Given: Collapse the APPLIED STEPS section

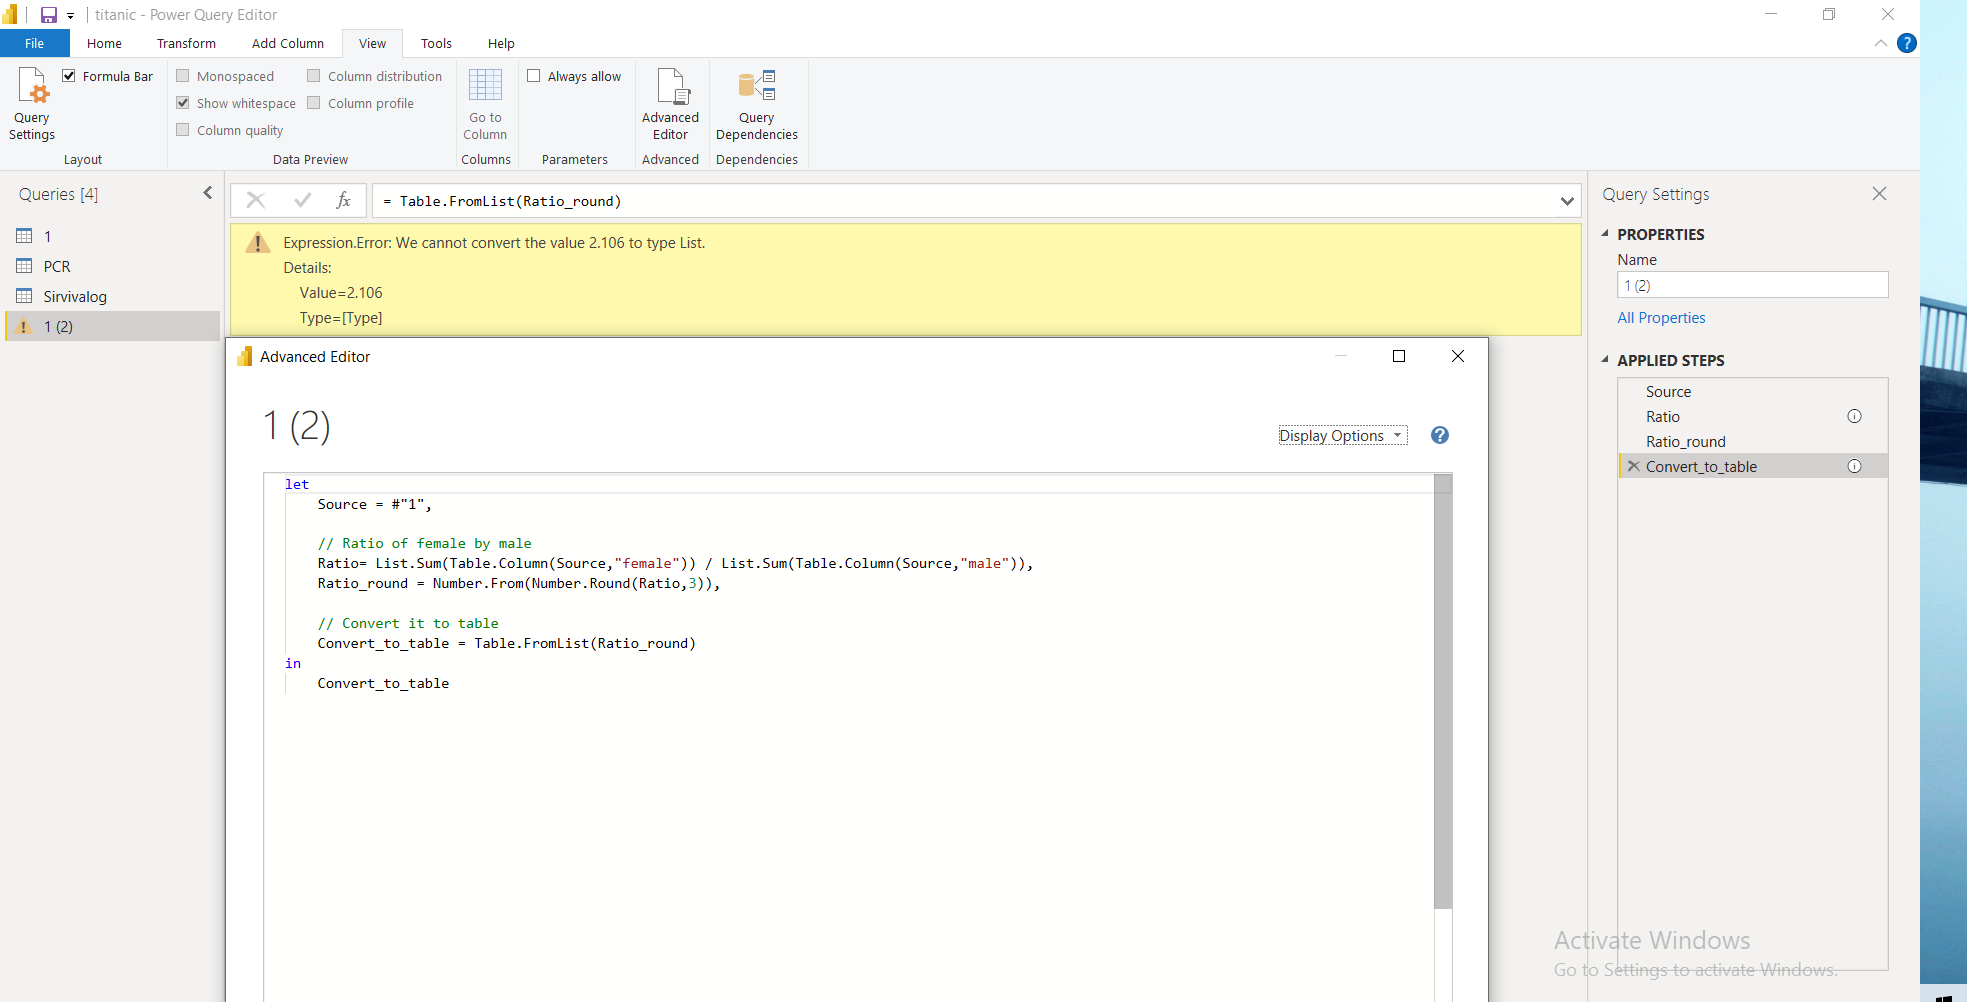Looking at the screenshot, I should pos(1605,360).
